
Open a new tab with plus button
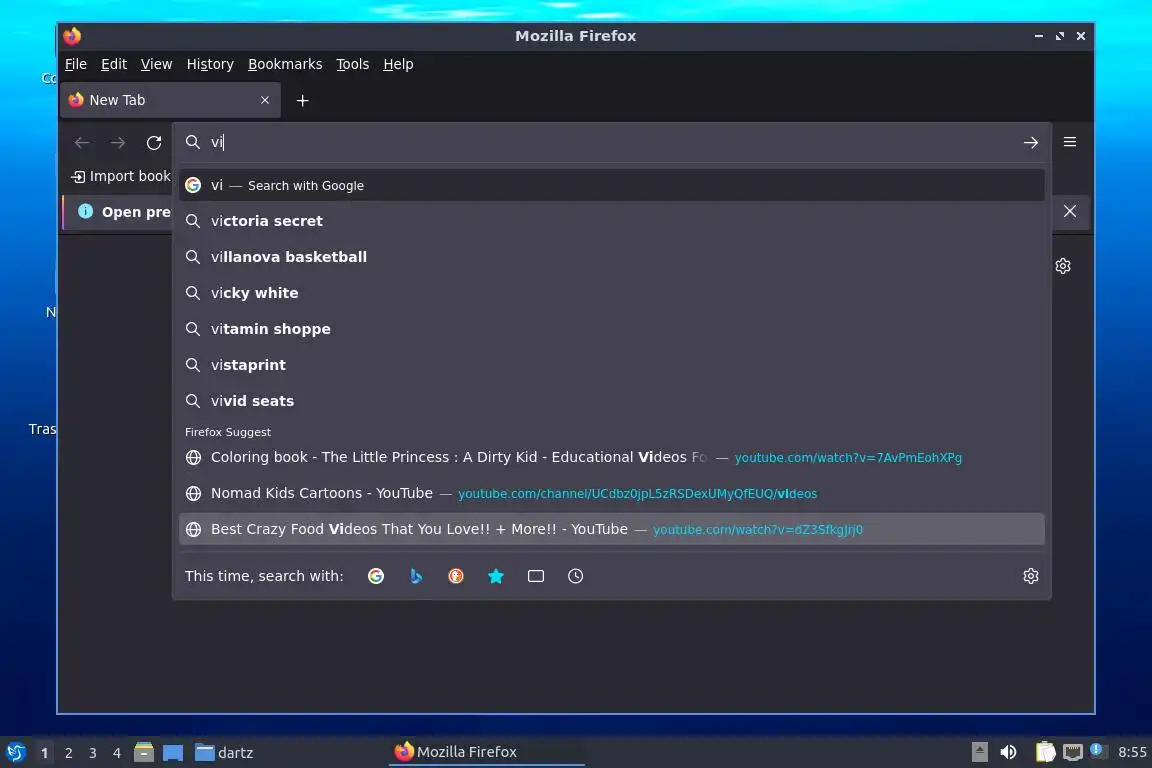pos(302,100)
